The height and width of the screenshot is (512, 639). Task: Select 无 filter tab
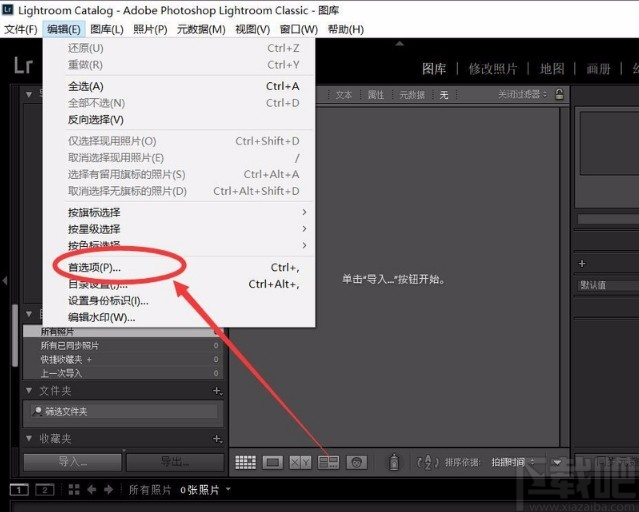point(444,95)
